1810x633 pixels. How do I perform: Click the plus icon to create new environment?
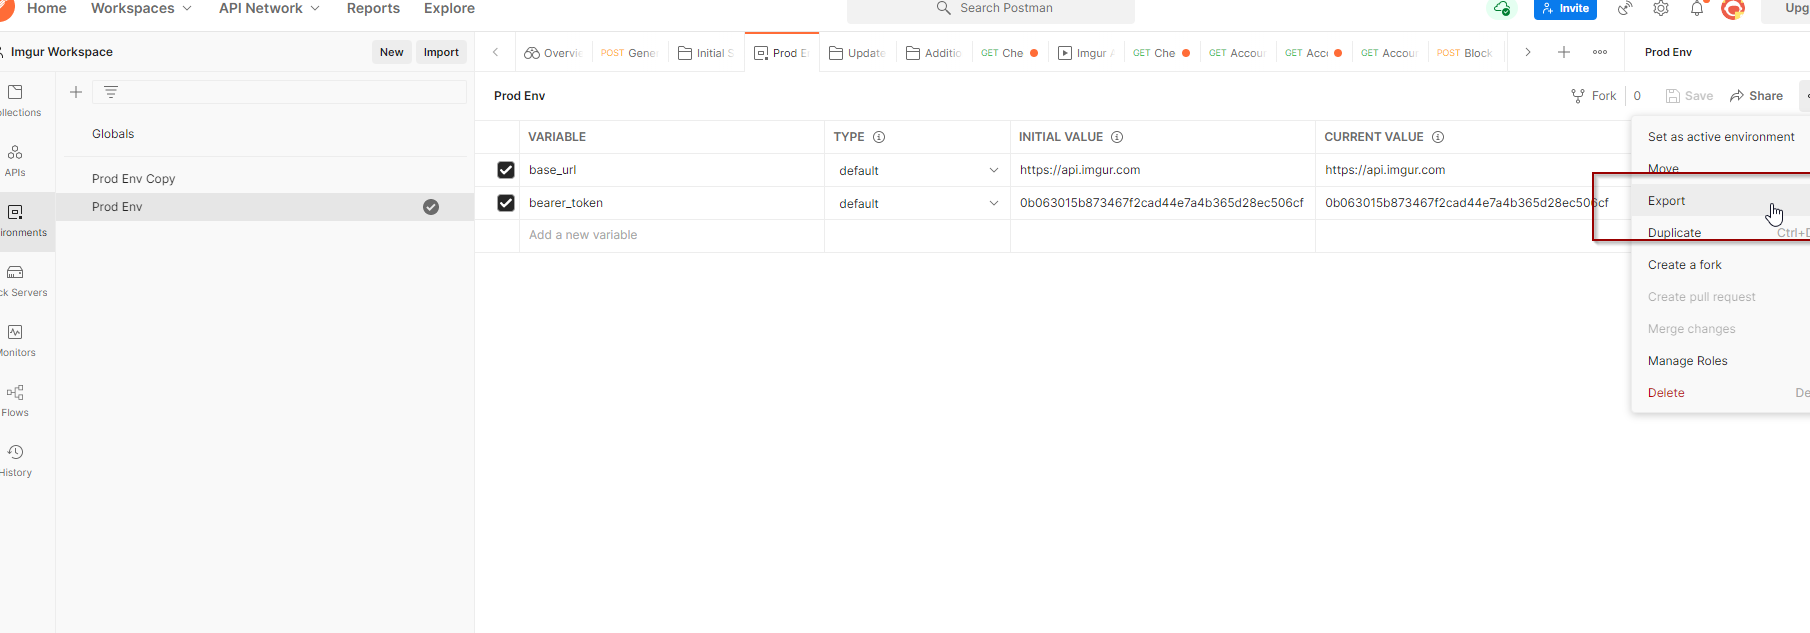click(75, 92)
